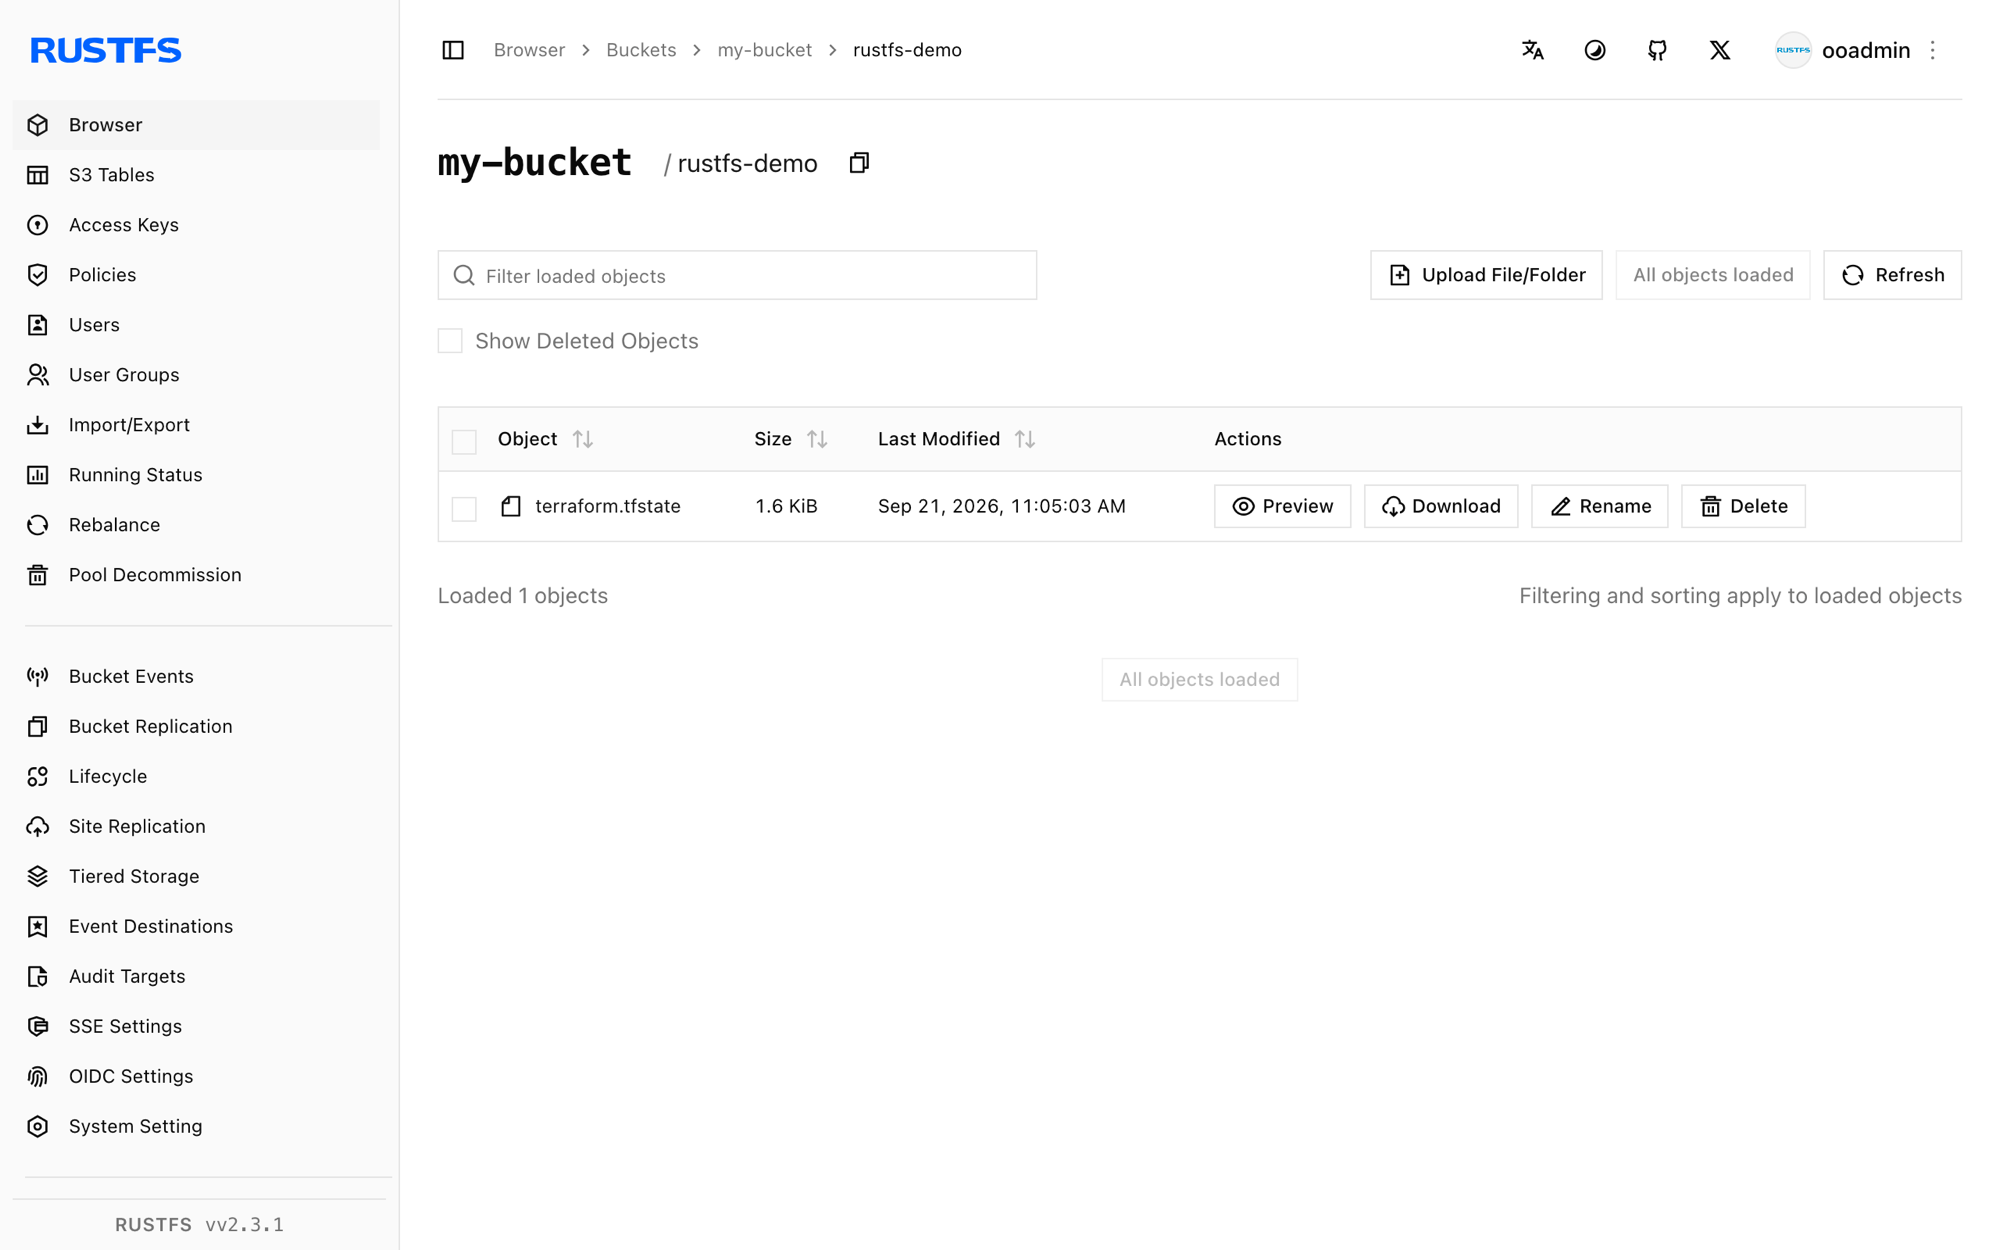The image size is (2000, 1250).
Task: Open Users page
Action: (x=196, y=325)
